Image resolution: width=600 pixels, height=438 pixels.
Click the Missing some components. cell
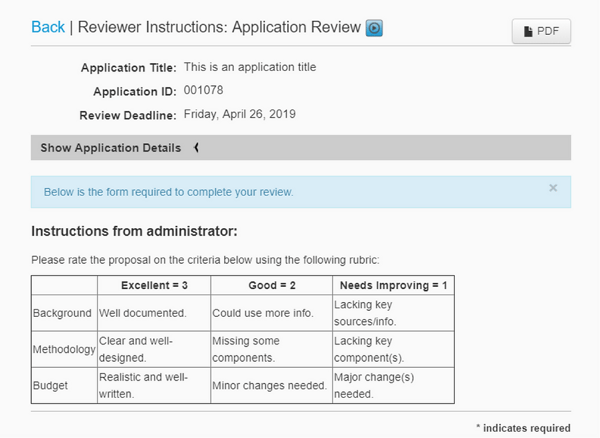pos(272,349)
